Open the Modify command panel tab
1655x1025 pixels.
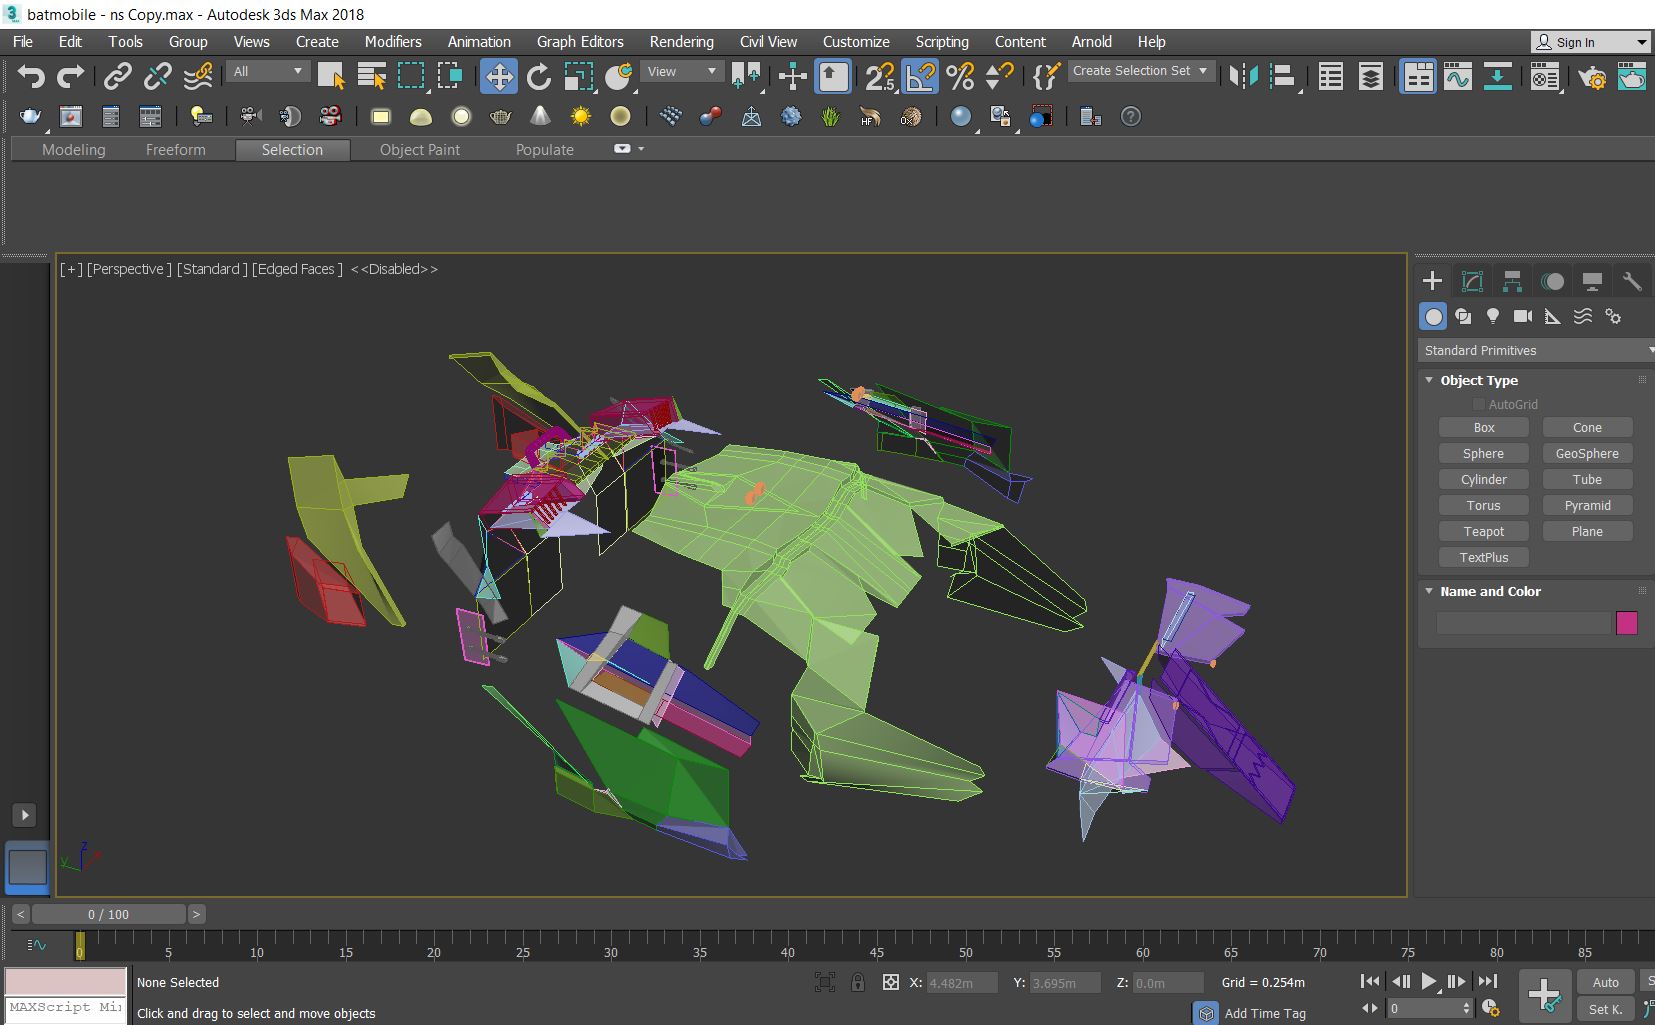pyautogui.click(x=1472, y=281)
